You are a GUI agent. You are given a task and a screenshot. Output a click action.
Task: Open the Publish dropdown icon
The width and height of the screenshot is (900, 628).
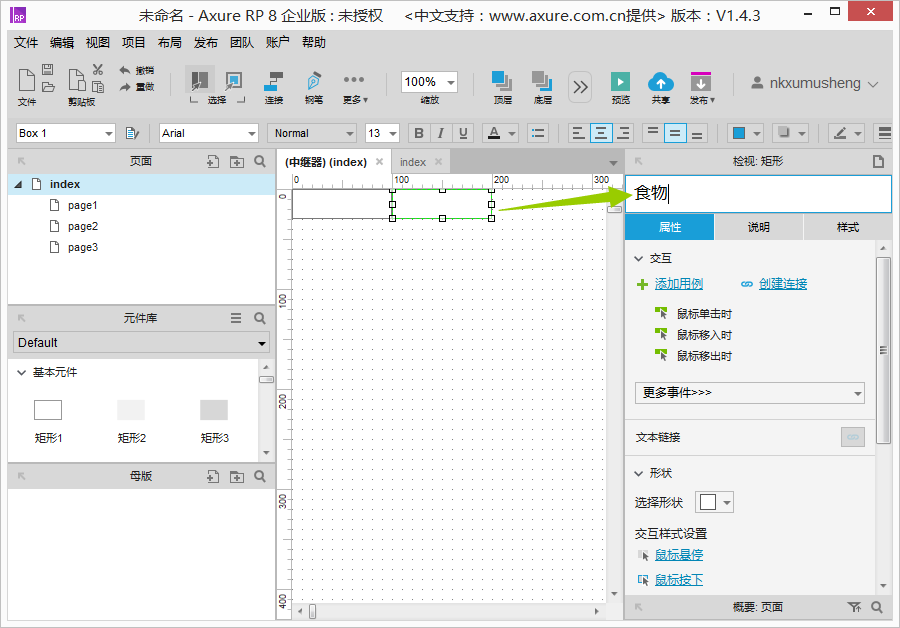tap(701, 82)
